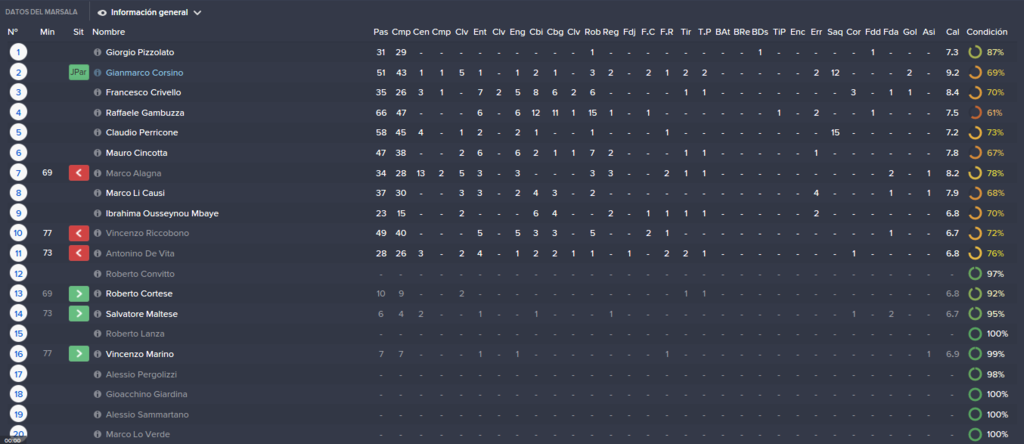Click Raffaele Gambuzza's 61% condition indicator
1024x444 pixels.
(975, 113)
